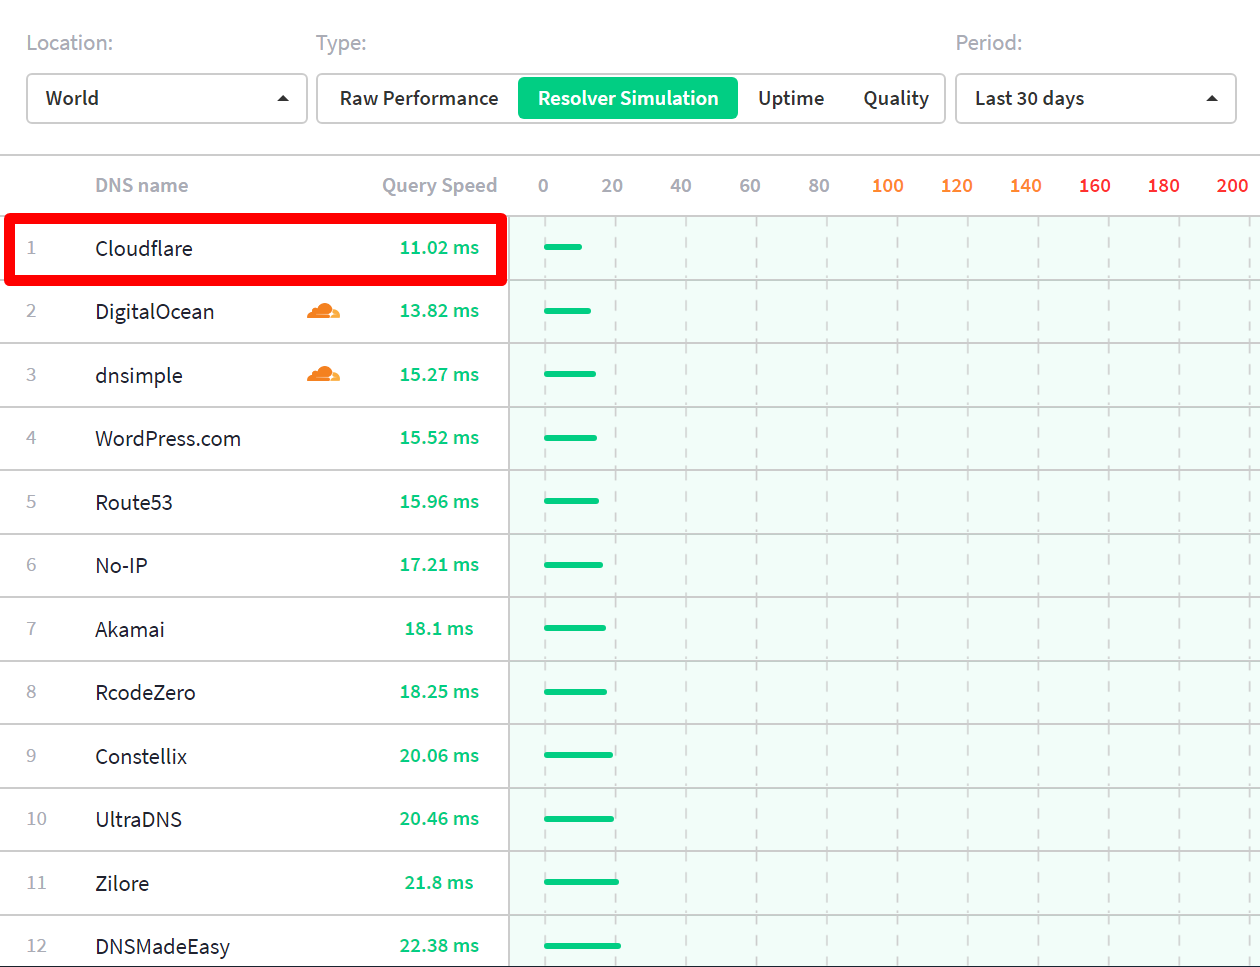Open the Route53 DNS entry

tap(134, 502)
